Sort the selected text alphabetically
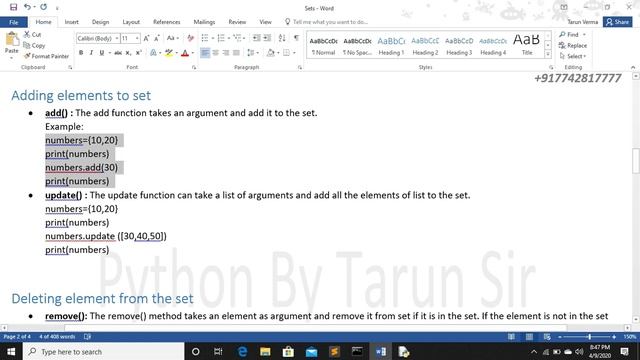The width and height of the screenshot is (640, 360). 282,38
